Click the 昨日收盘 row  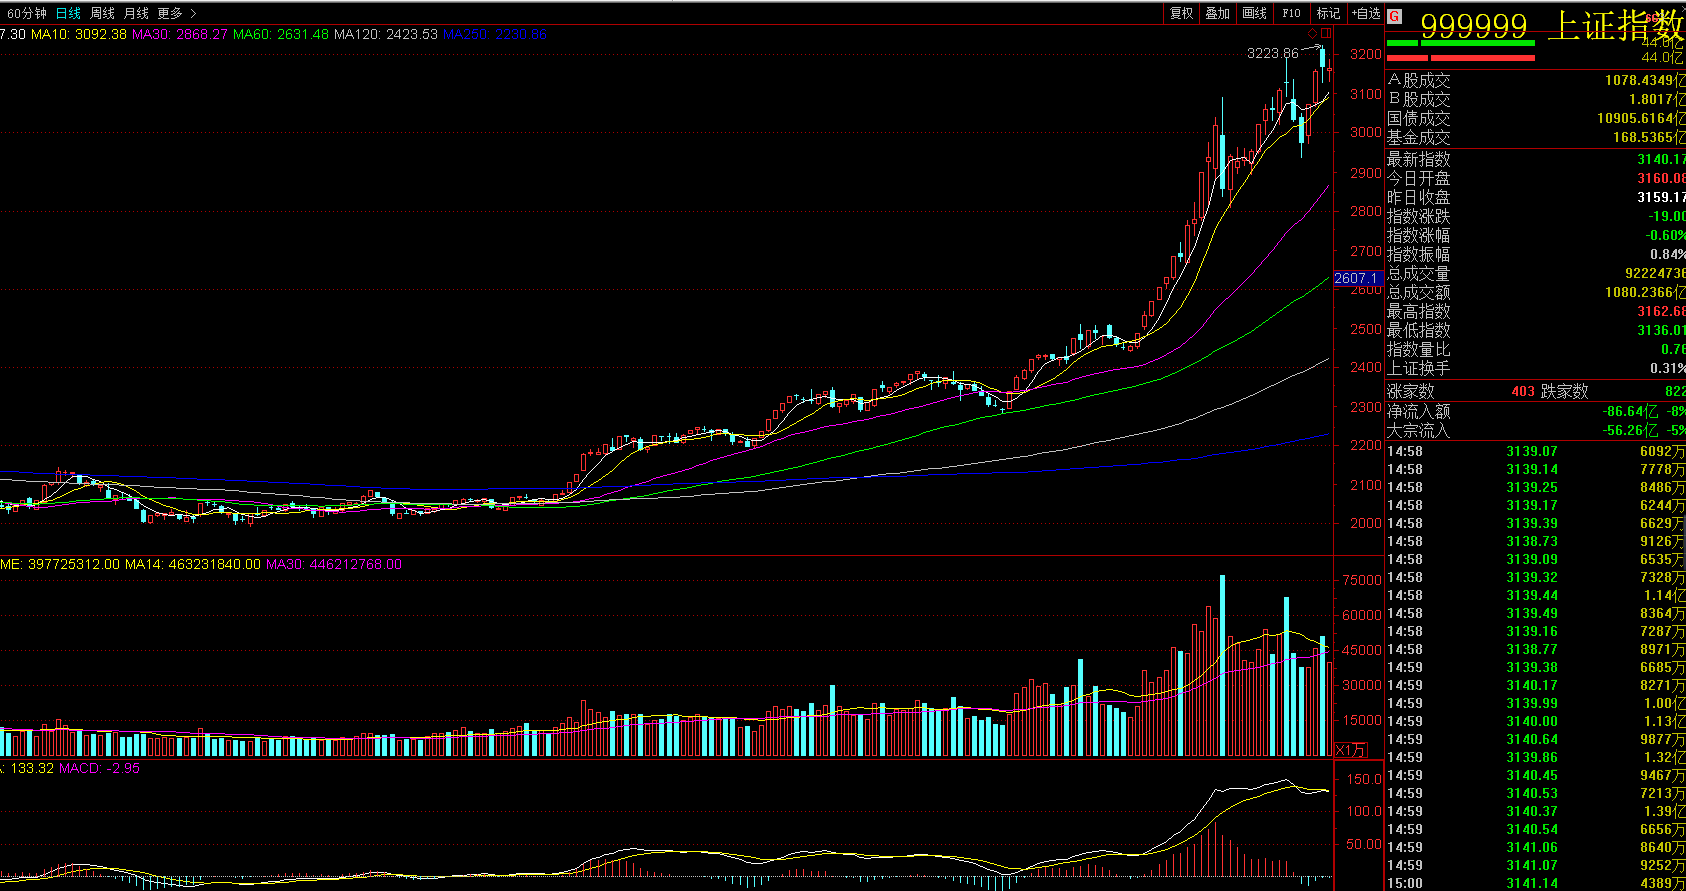click(1535, 197)
